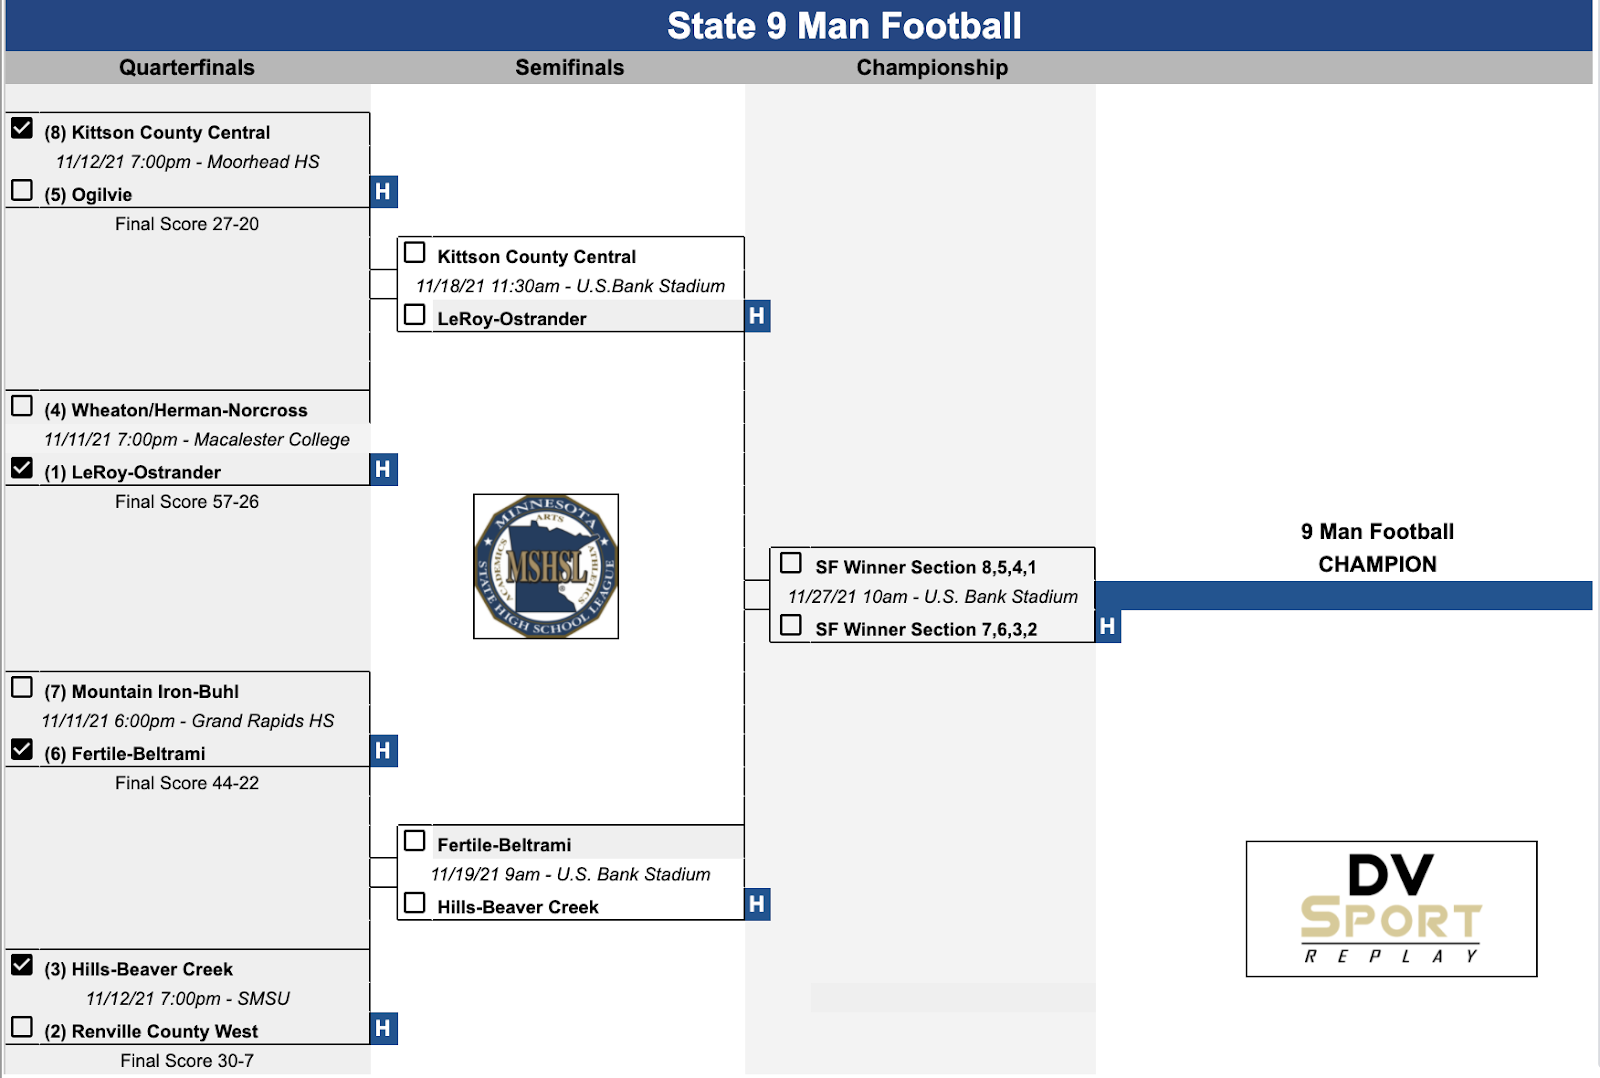Click the H badge beside semifinal Hills-Beaver Creek

(757, 904)
